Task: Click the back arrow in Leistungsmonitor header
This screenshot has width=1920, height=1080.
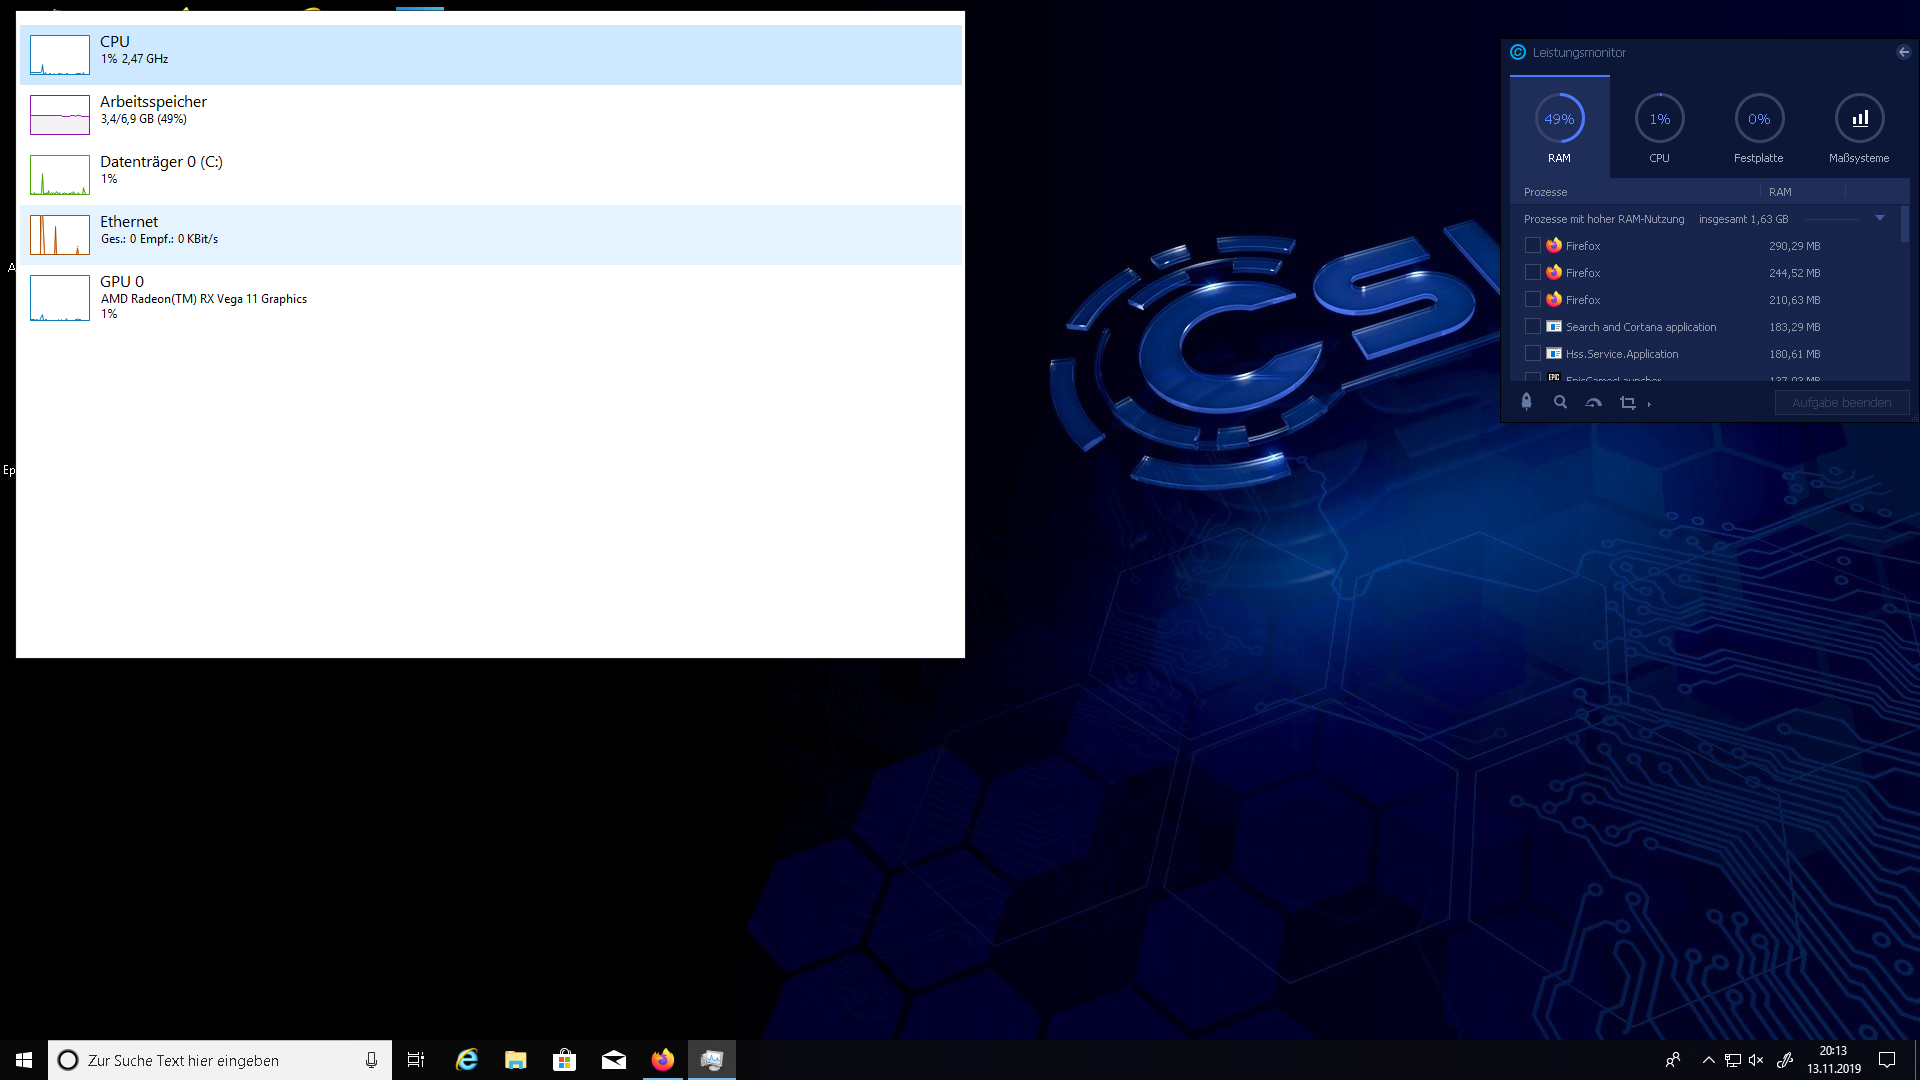Action: 1903,52
